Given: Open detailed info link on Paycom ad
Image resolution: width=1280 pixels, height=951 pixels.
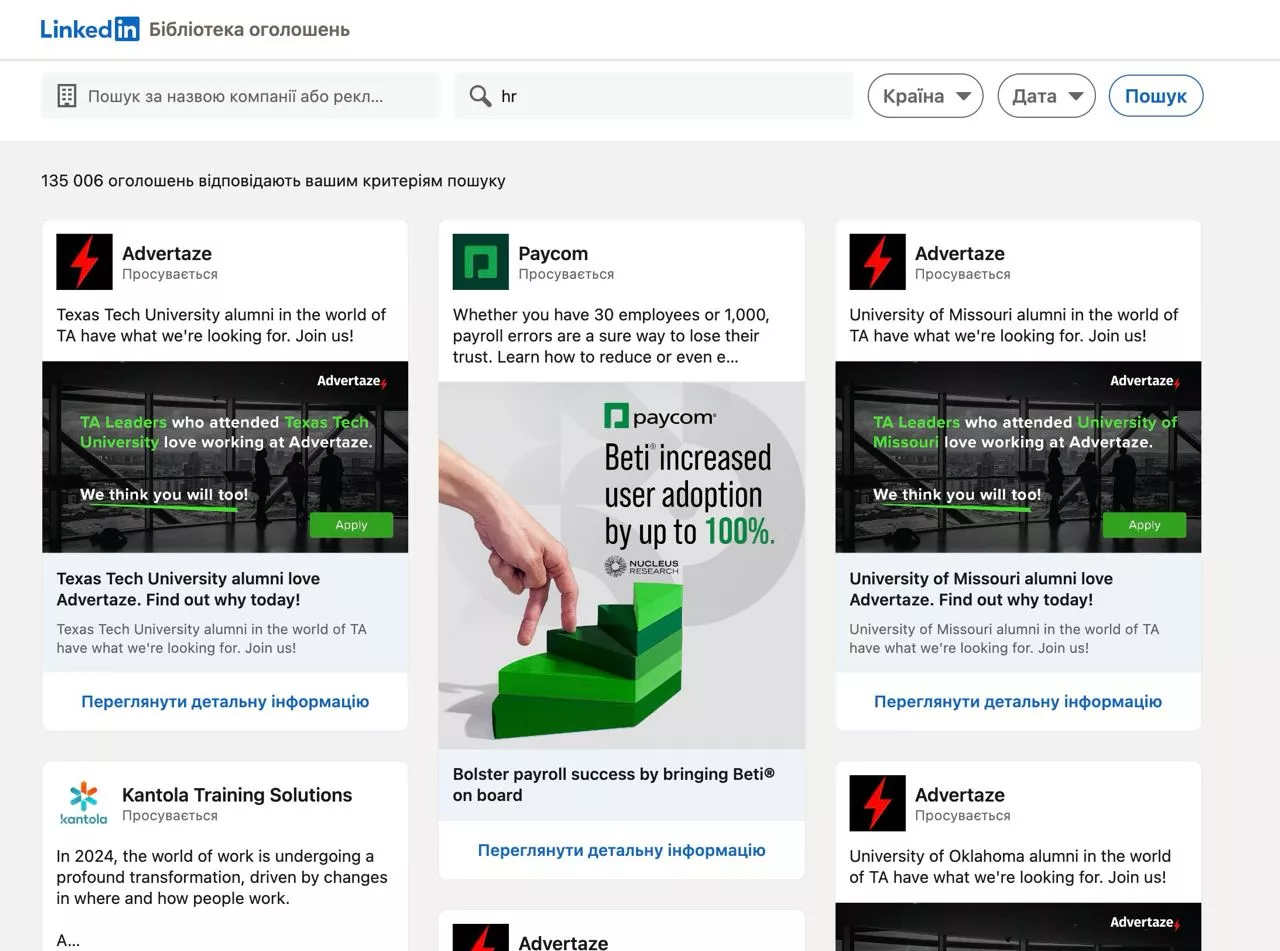Looking at the screenshot, I should pos(621,851).
